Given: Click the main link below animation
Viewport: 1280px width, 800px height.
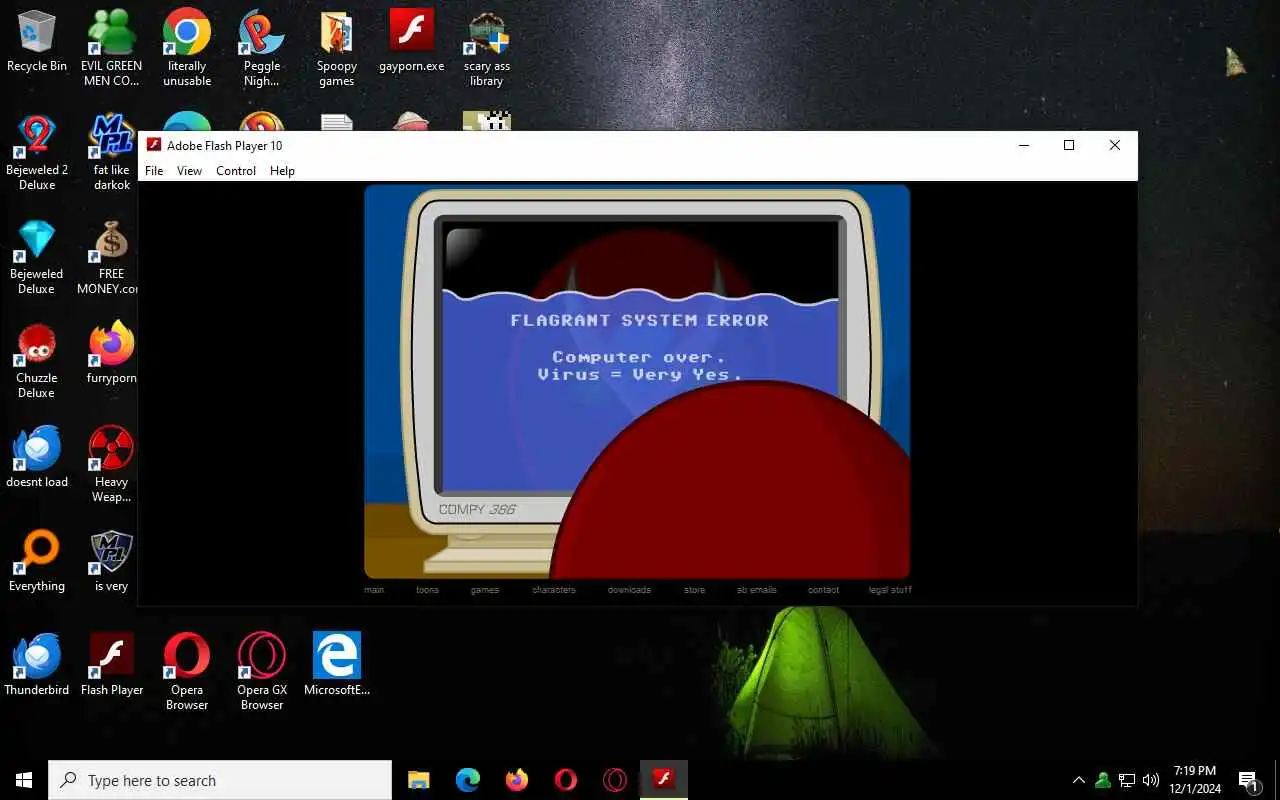Looking at the screenshot, I should point(374,590).
